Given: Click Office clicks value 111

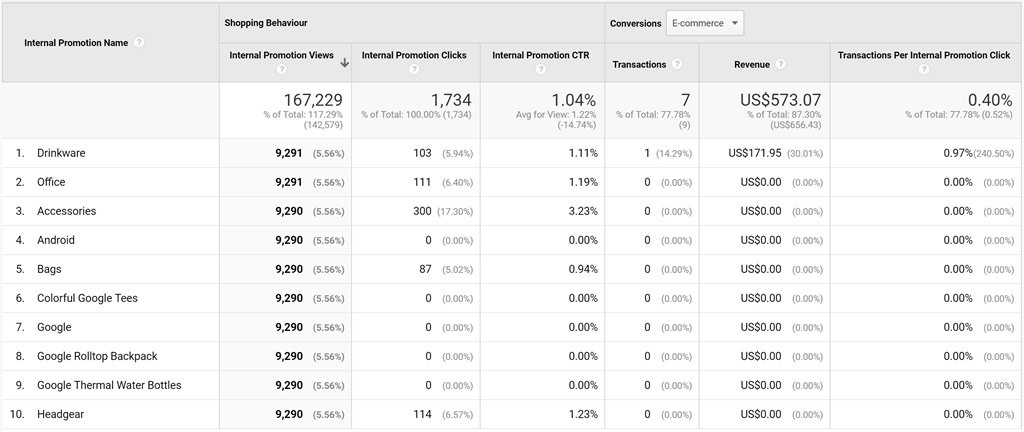Looking at the screenshot, I should (423, 182).
